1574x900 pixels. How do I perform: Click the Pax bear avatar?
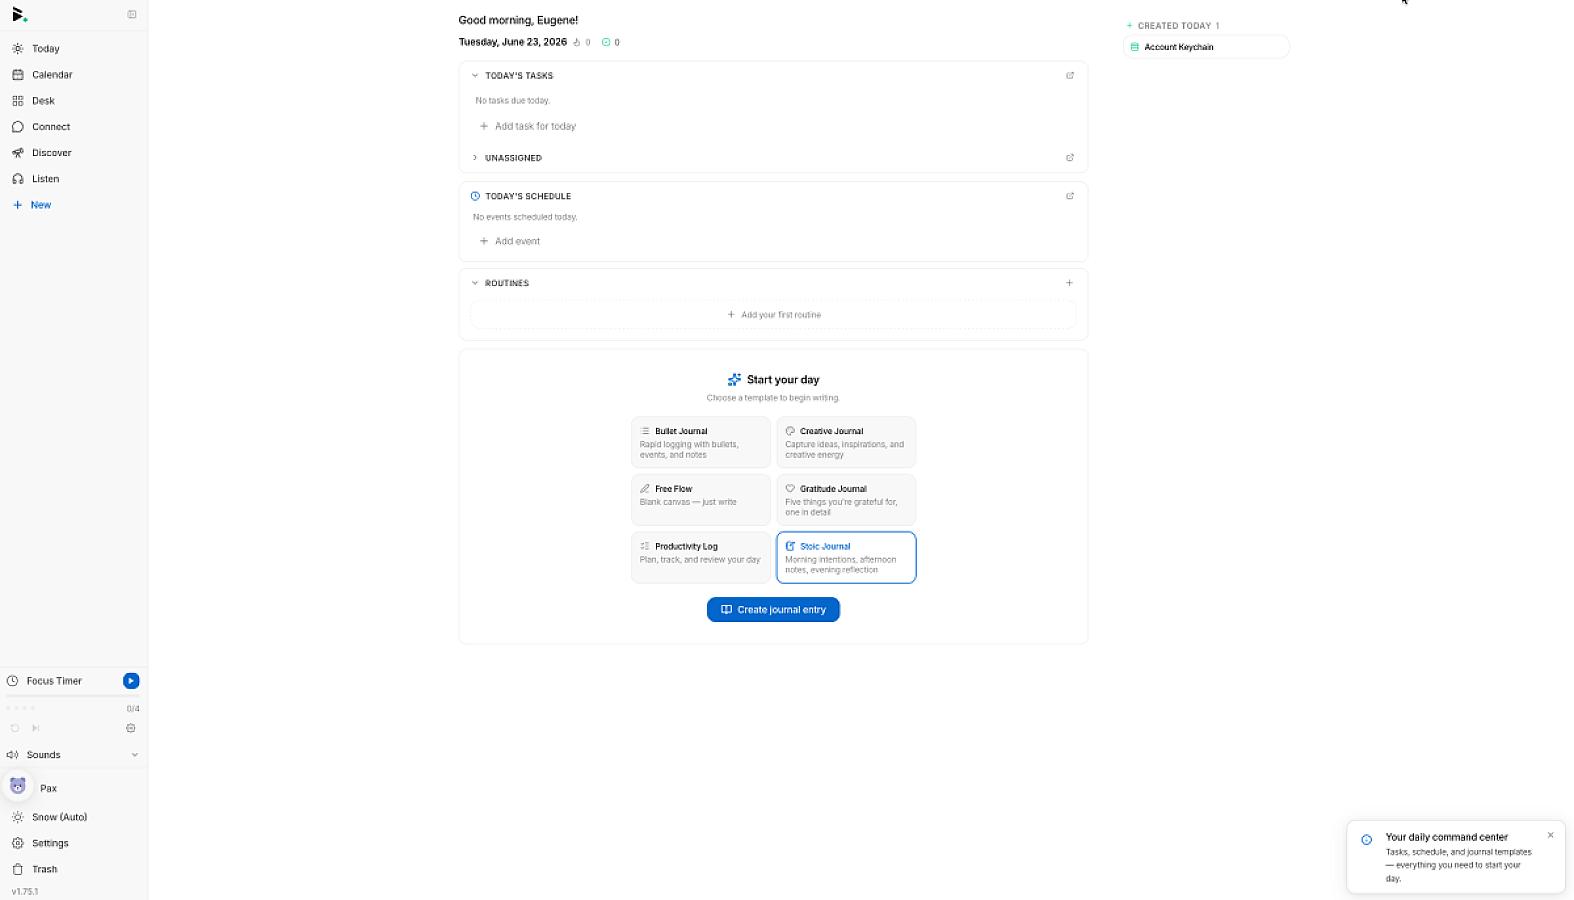[18, 786]
